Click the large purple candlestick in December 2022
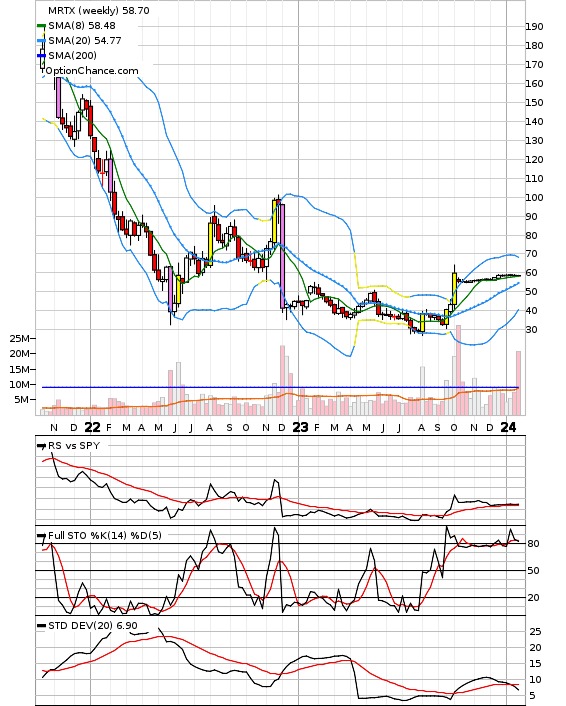Viewport: 566px width, 706px height. tap(282, 256)
